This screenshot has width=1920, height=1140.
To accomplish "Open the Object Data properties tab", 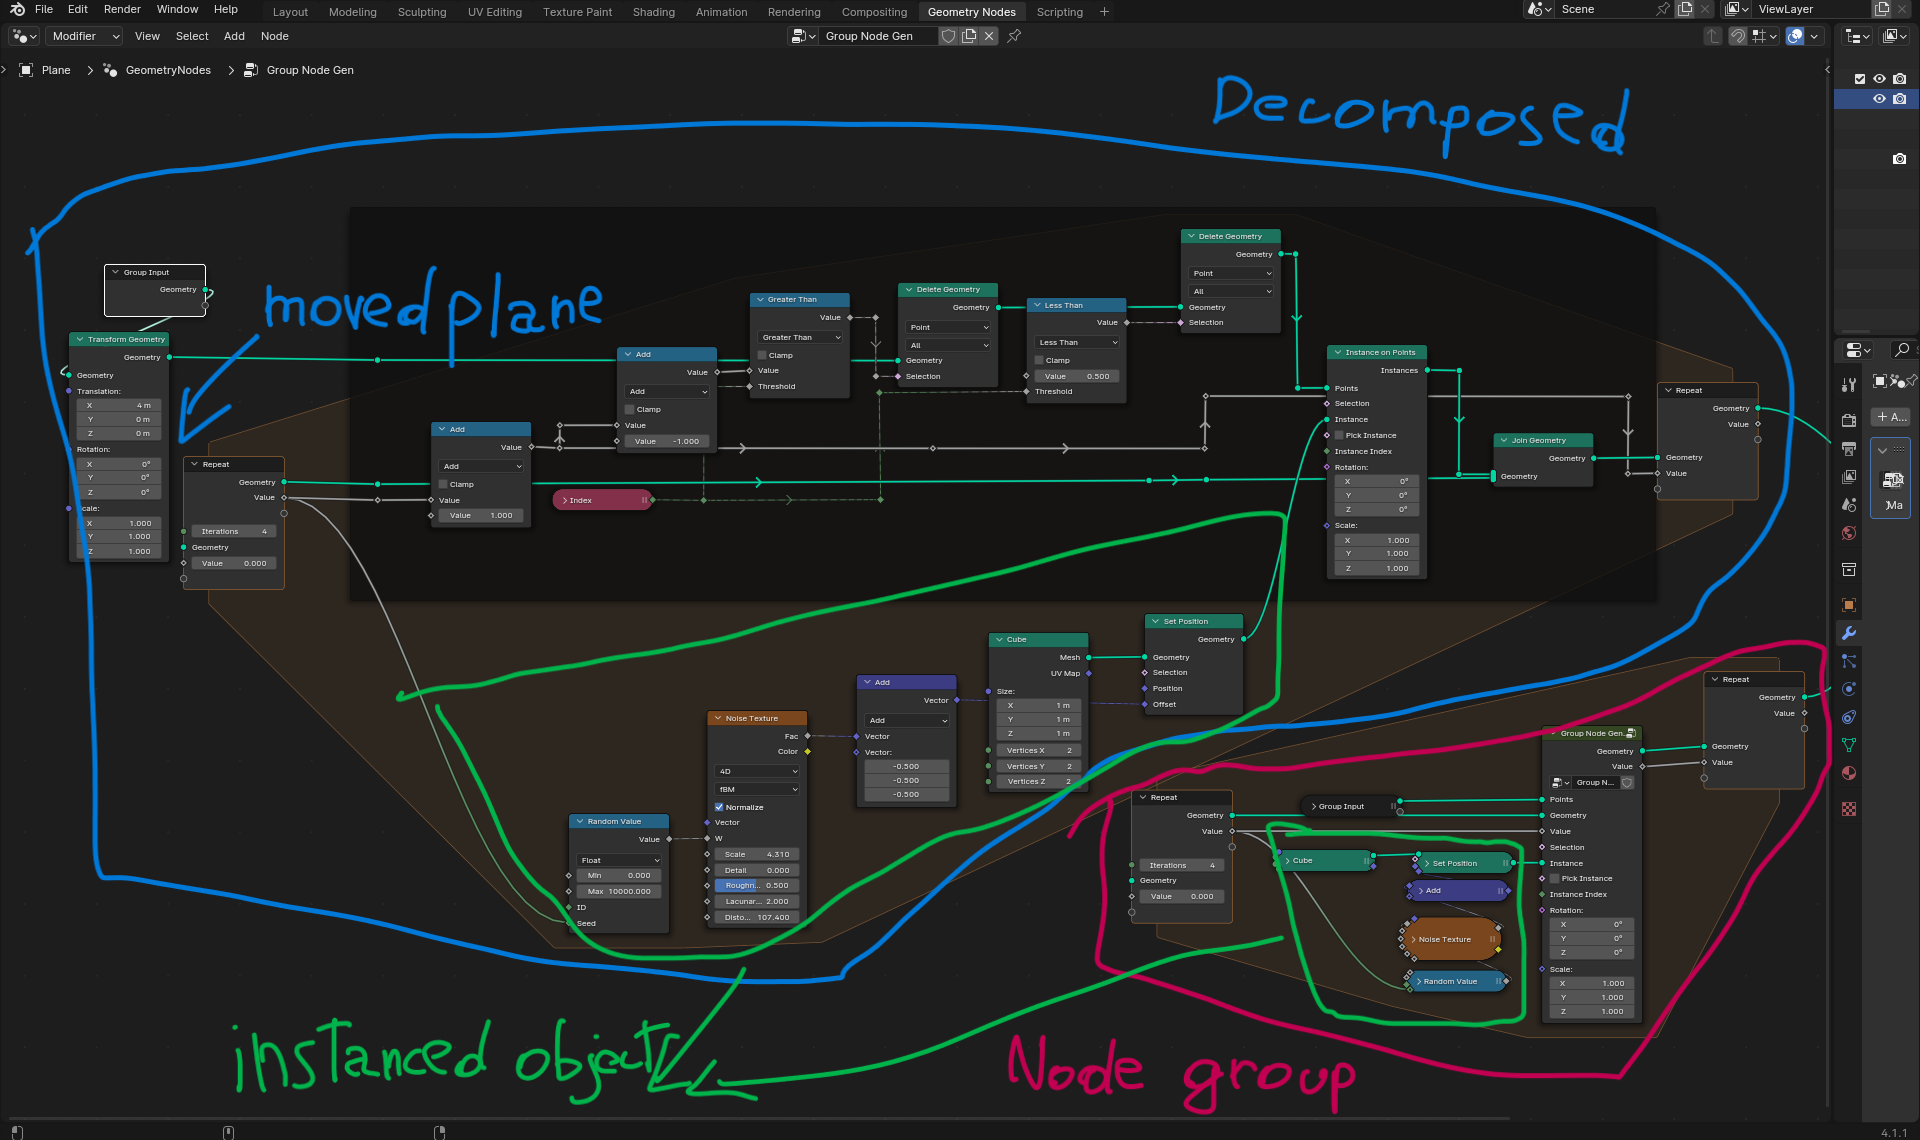I will [1848, 745].
